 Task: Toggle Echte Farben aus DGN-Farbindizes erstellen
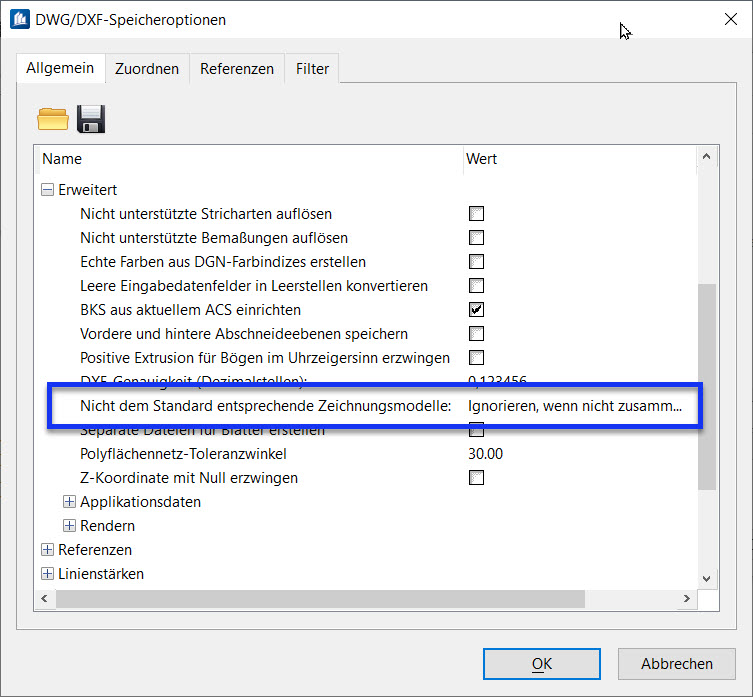(x=476, y=262)
